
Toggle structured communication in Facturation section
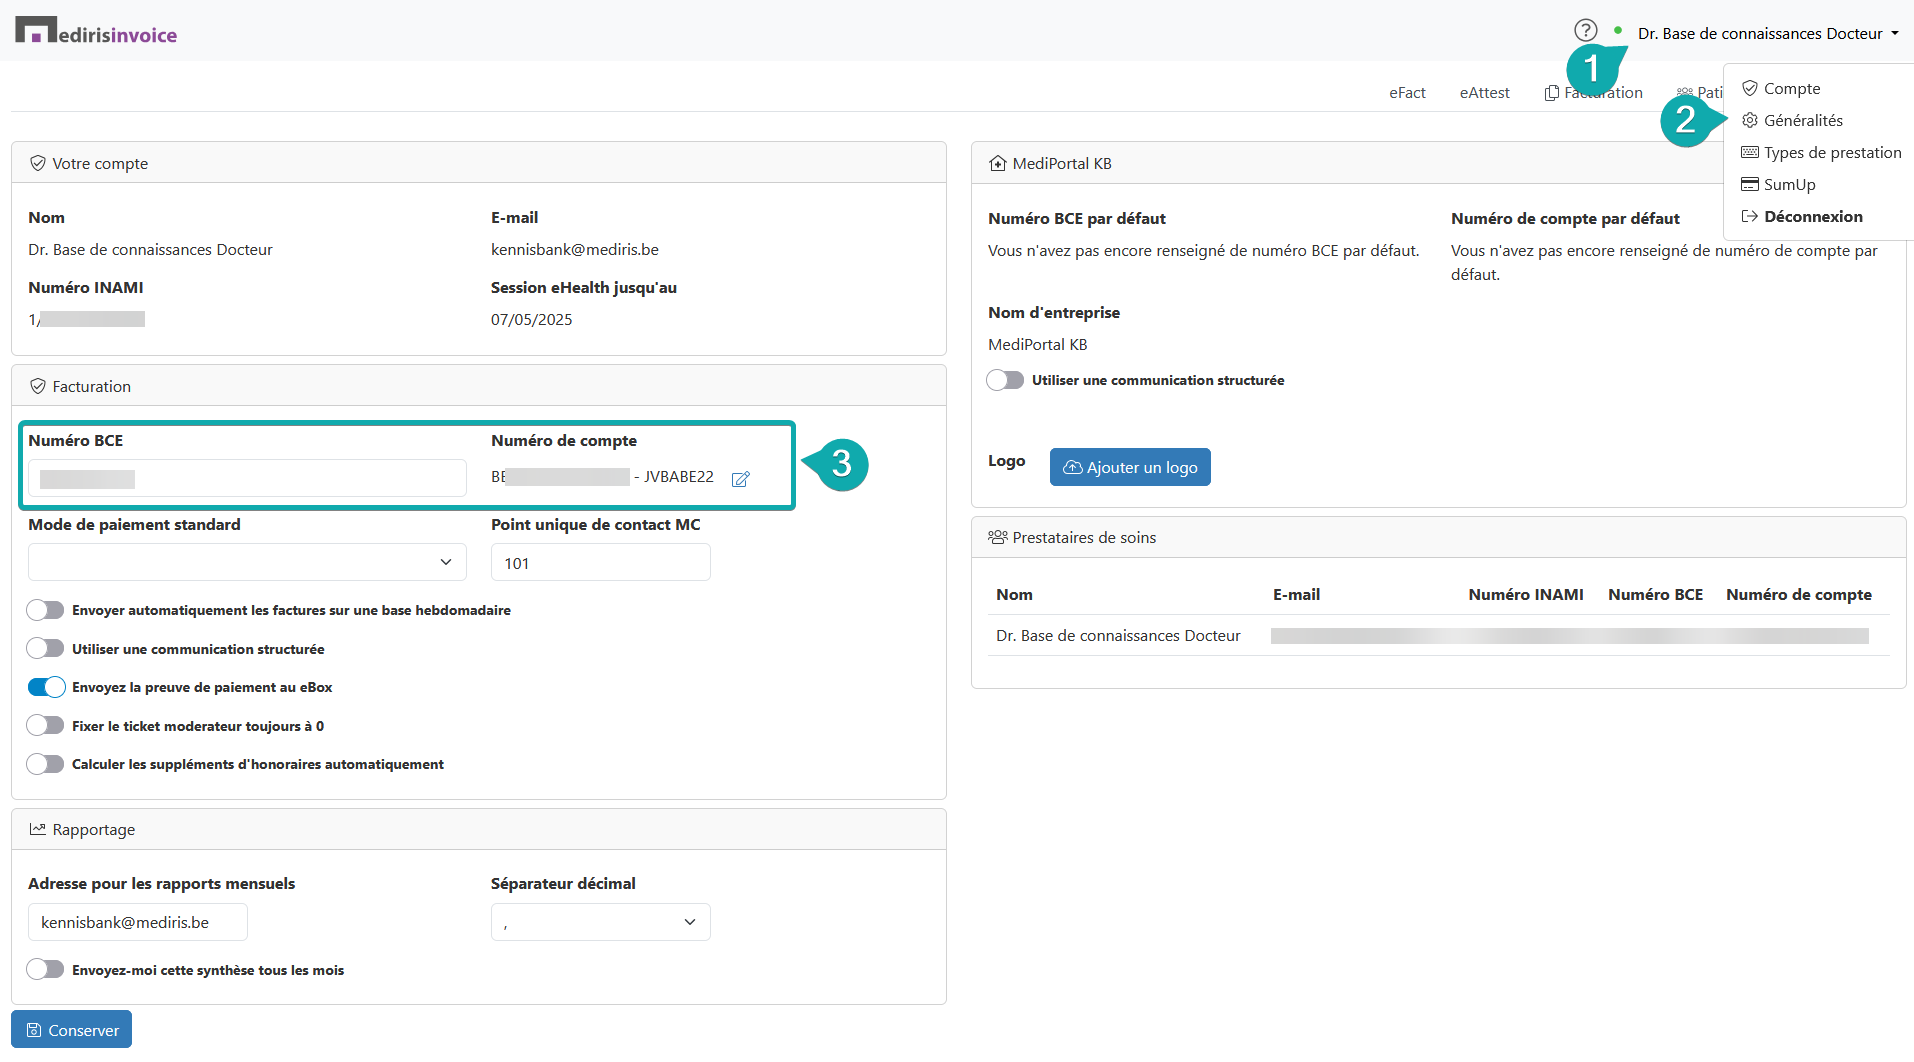click(45, 649)
